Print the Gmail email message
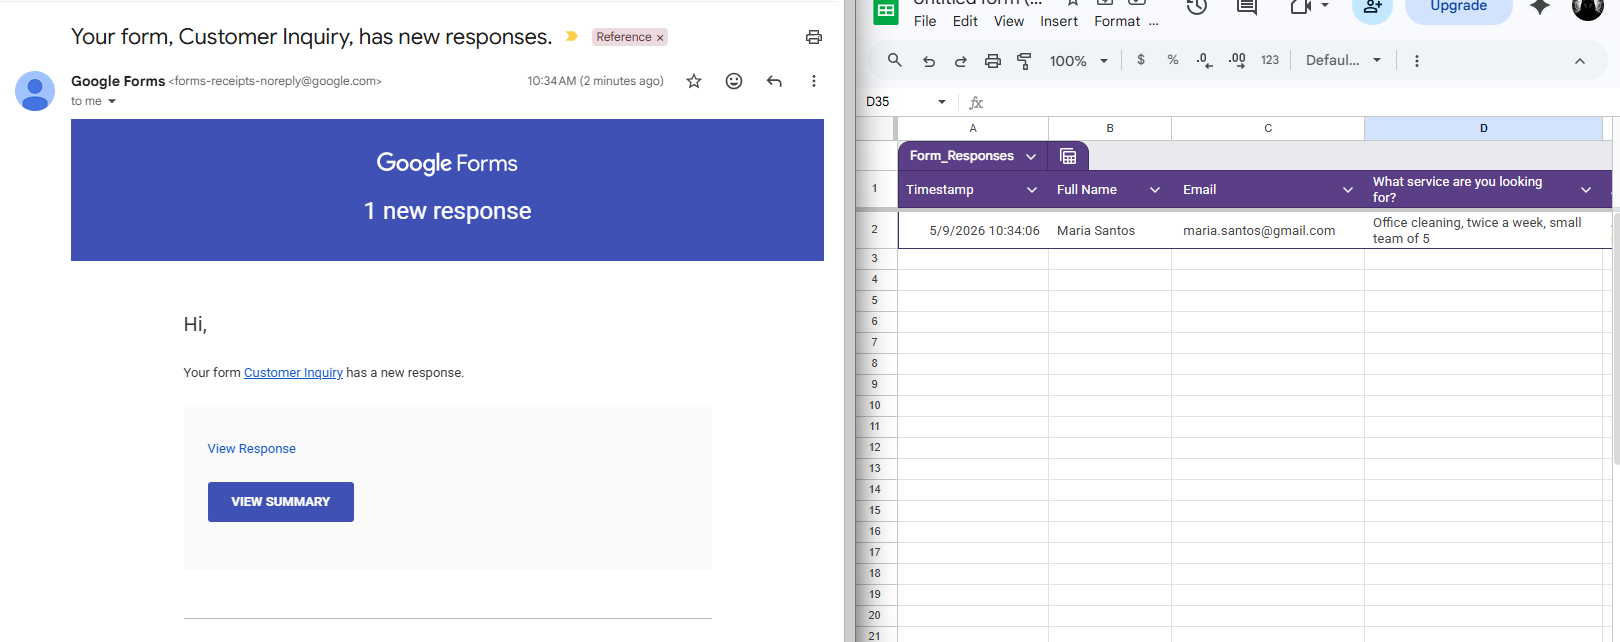This screenshot has width=1620, height=642. point(814,37)
